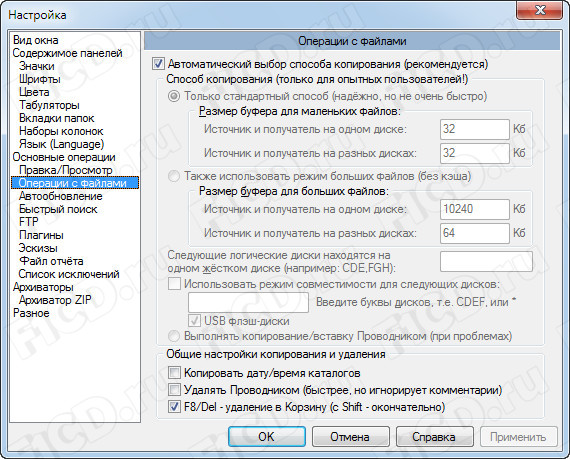This screenshot has width=570, height=459.
Task: Click the OK button
Action: tap(266, 436)
